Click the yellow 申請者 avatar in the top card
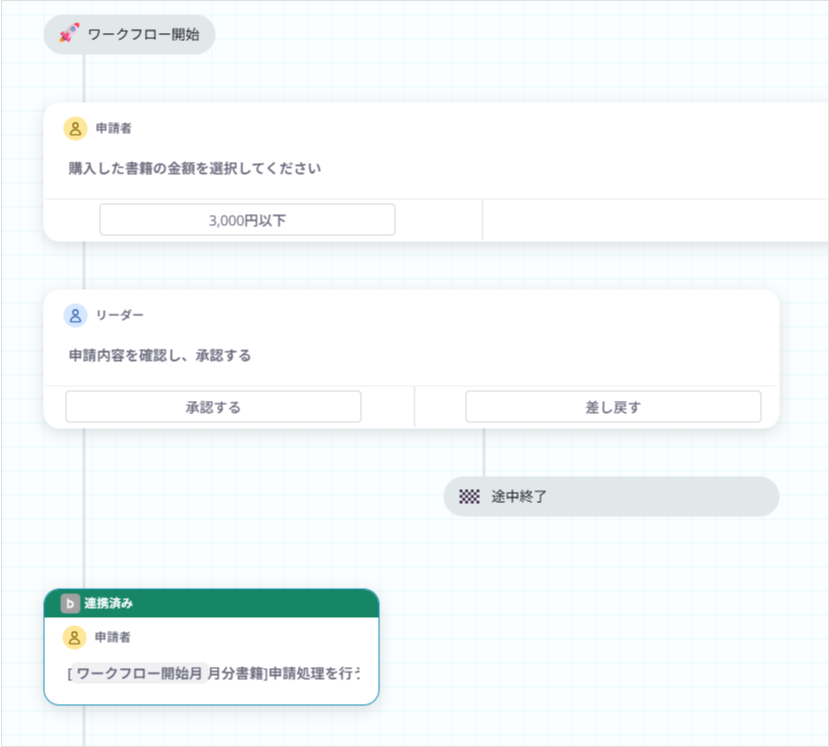829x747 pixels. tap(76, 128)
